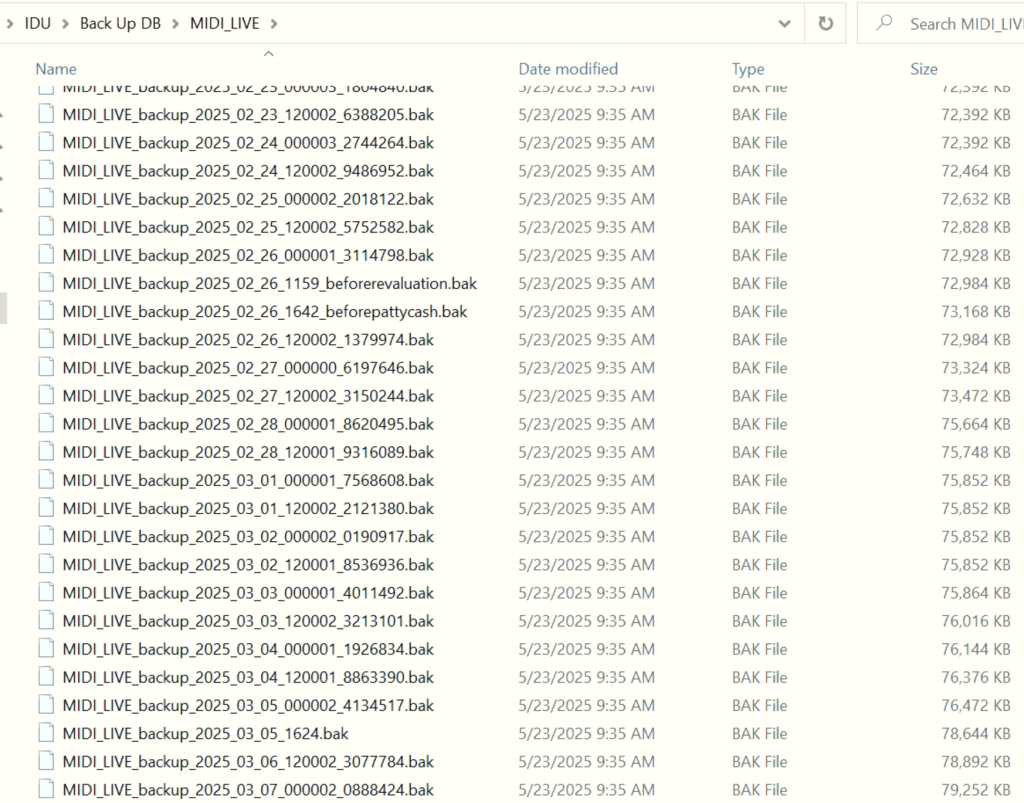Click the file icon of 2025_03_04_120001_8863390.bak

coord(46,676)
